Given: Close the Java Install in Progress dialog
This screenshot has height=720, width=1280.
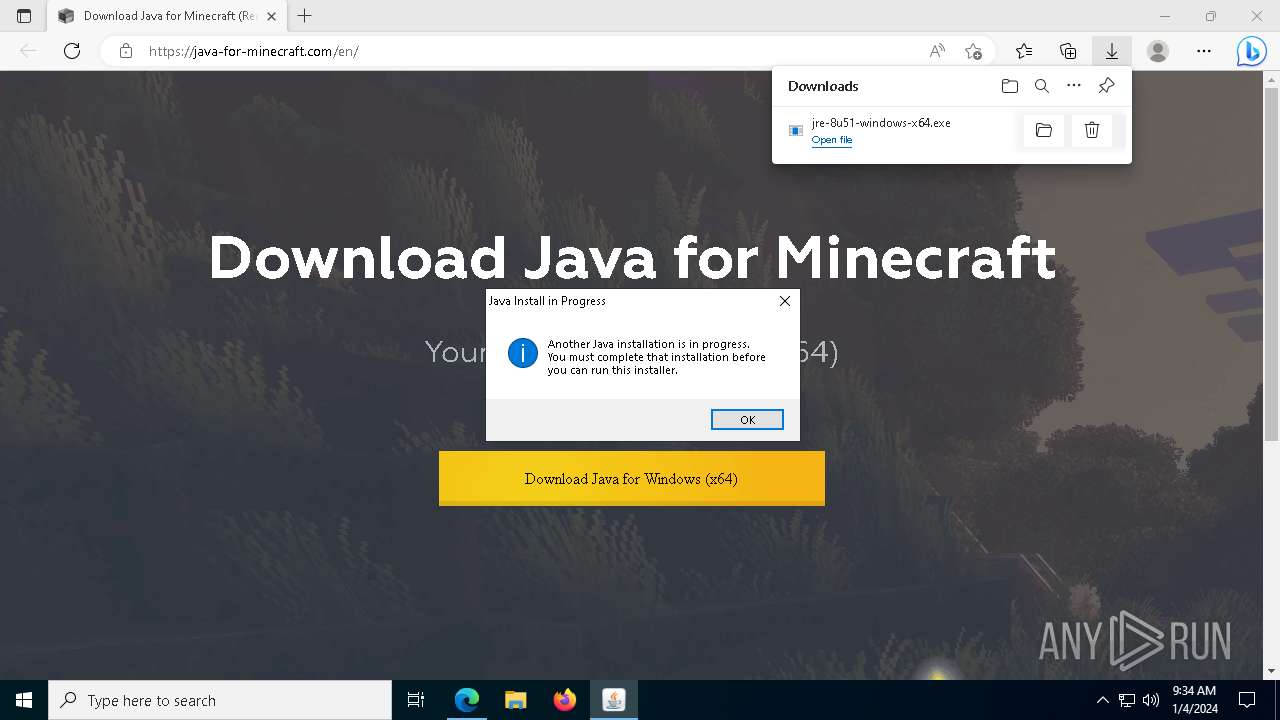Looking at the screenshot, I should tap(785, 301).
